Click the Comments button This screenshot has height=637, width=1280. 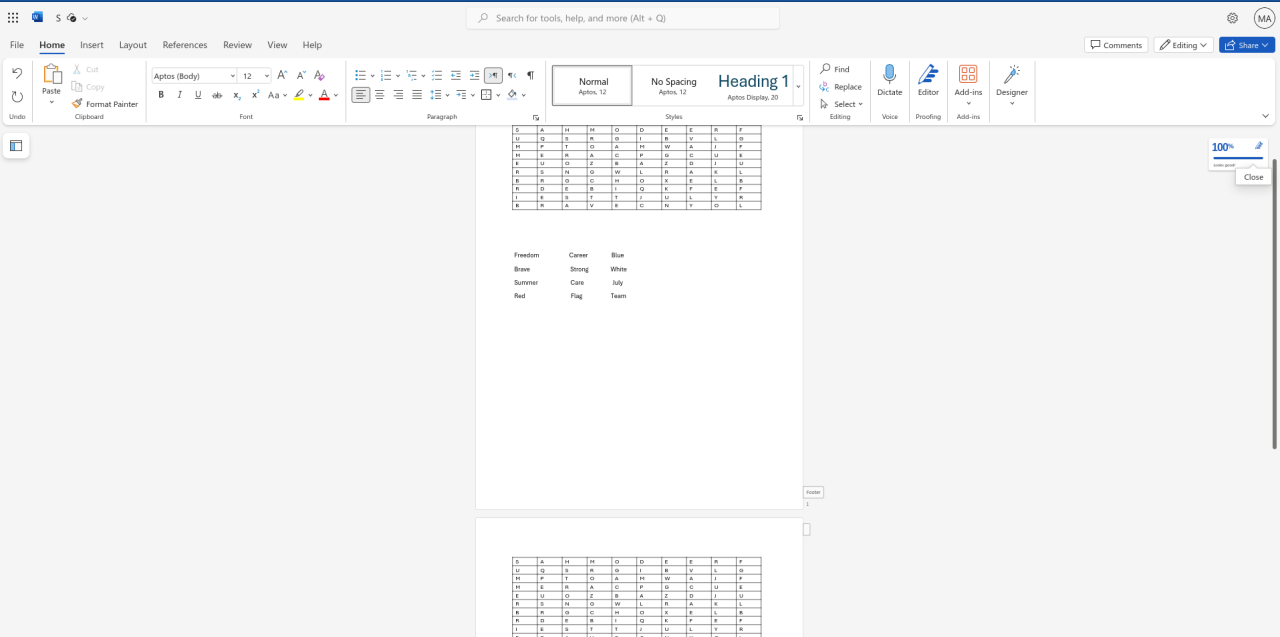click(1116, 45)
